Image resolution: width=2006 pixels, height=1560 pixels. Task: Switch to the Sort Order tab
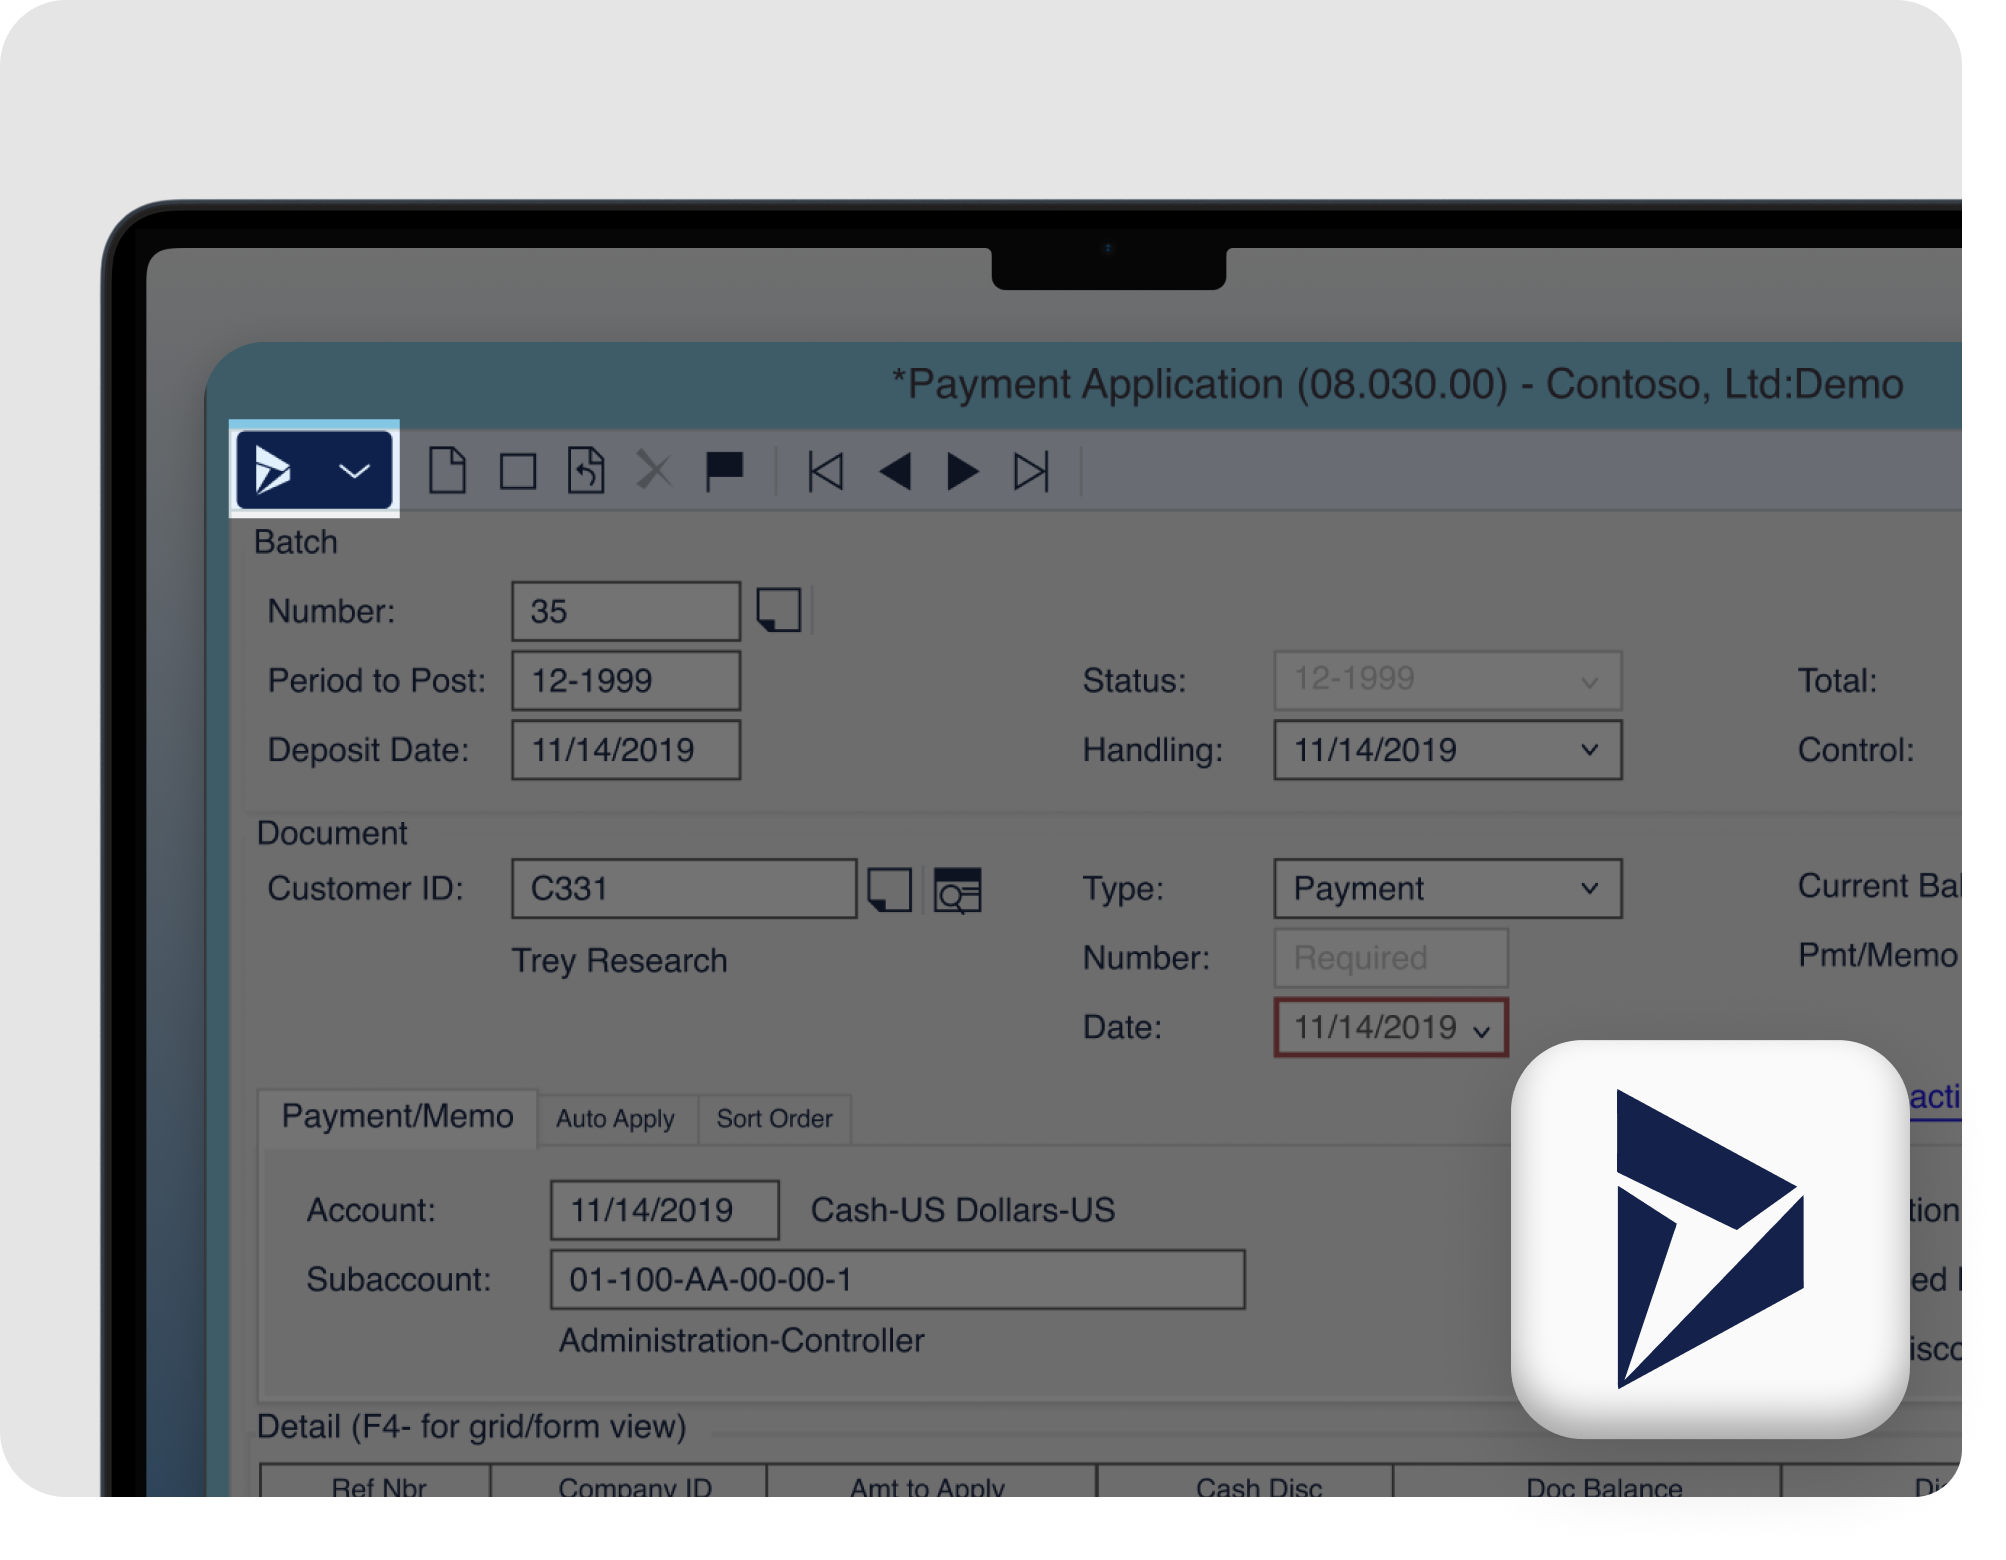pos(774,1118)
